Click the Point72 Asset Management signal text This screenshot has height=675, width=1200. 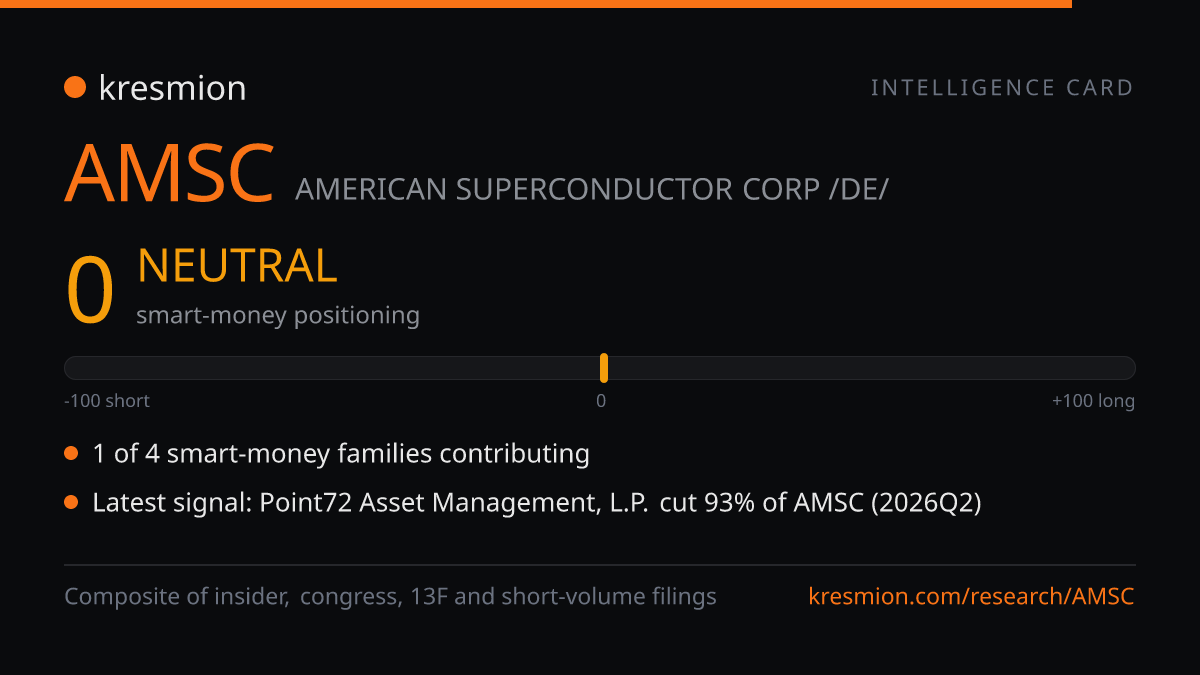coord(537,502)
